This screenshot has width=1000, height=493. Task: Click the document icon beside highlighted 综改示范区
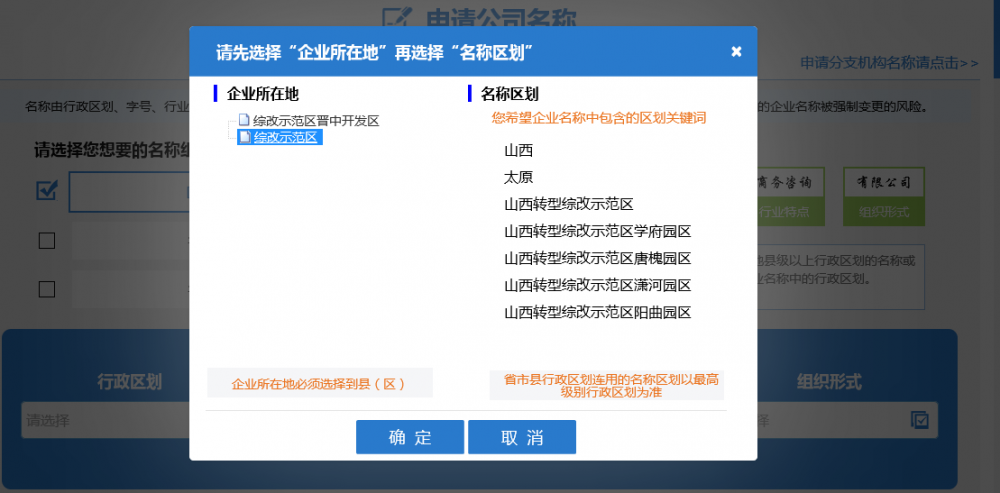(x=244, y=136)
